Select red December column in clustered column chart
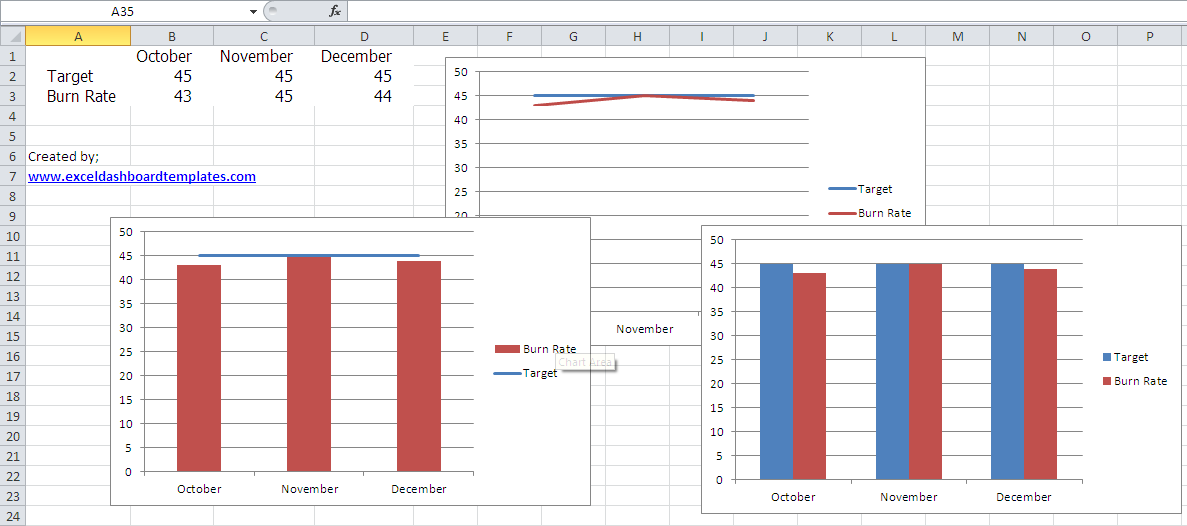Viewport: 1187px width, 526px height. click(1040, 375)
